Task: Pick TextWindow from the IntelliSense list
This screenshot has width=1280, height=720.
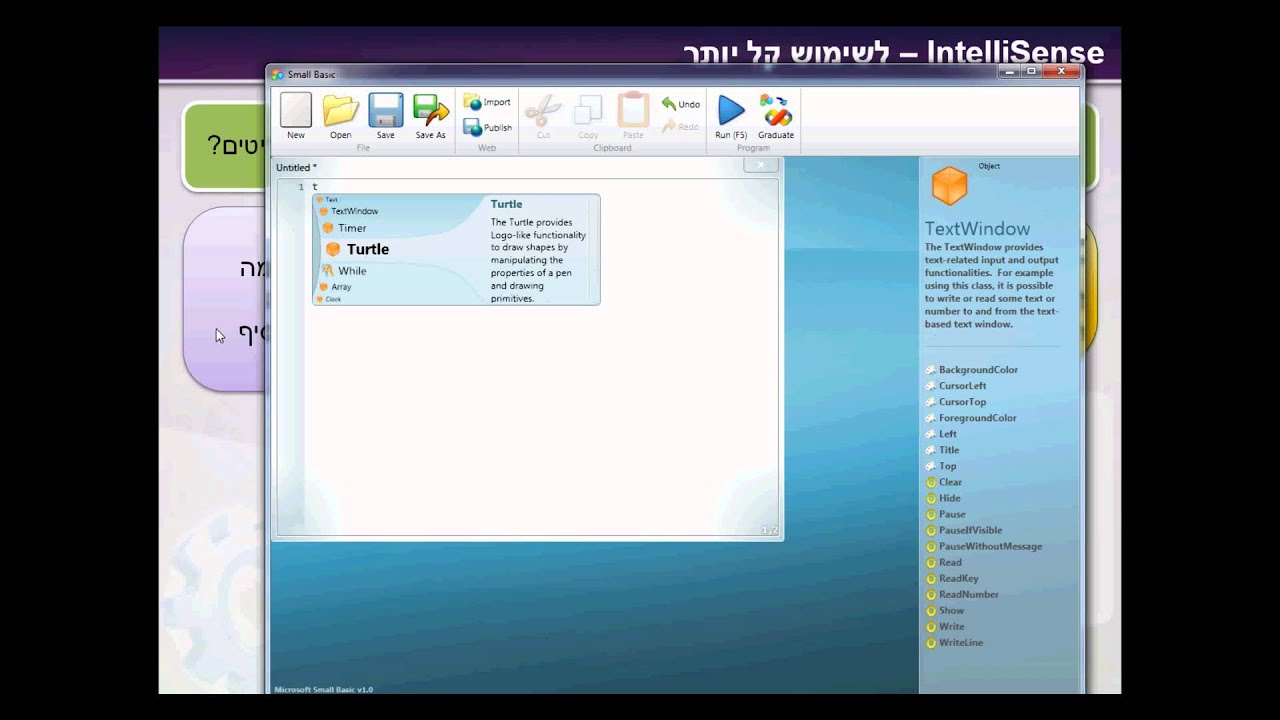Action: [348, 211]
